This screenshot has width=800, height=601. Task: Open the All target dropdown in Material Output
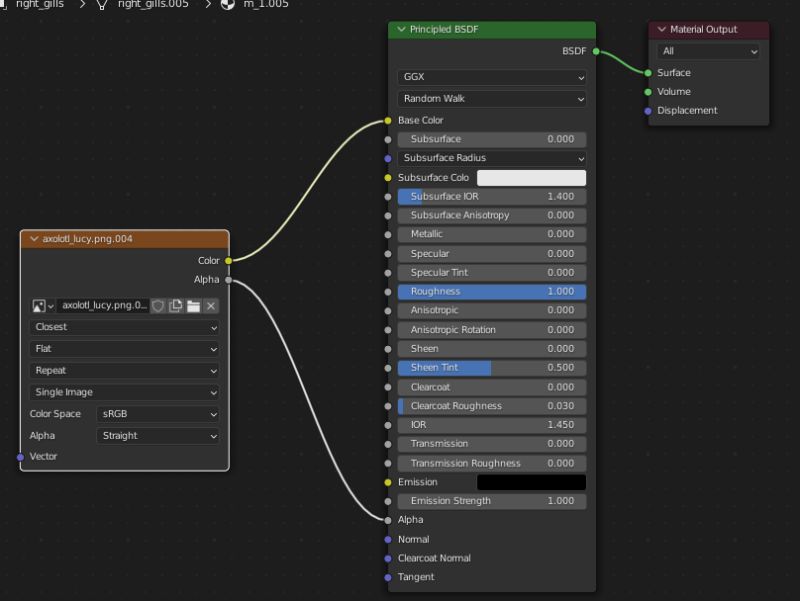708,52
